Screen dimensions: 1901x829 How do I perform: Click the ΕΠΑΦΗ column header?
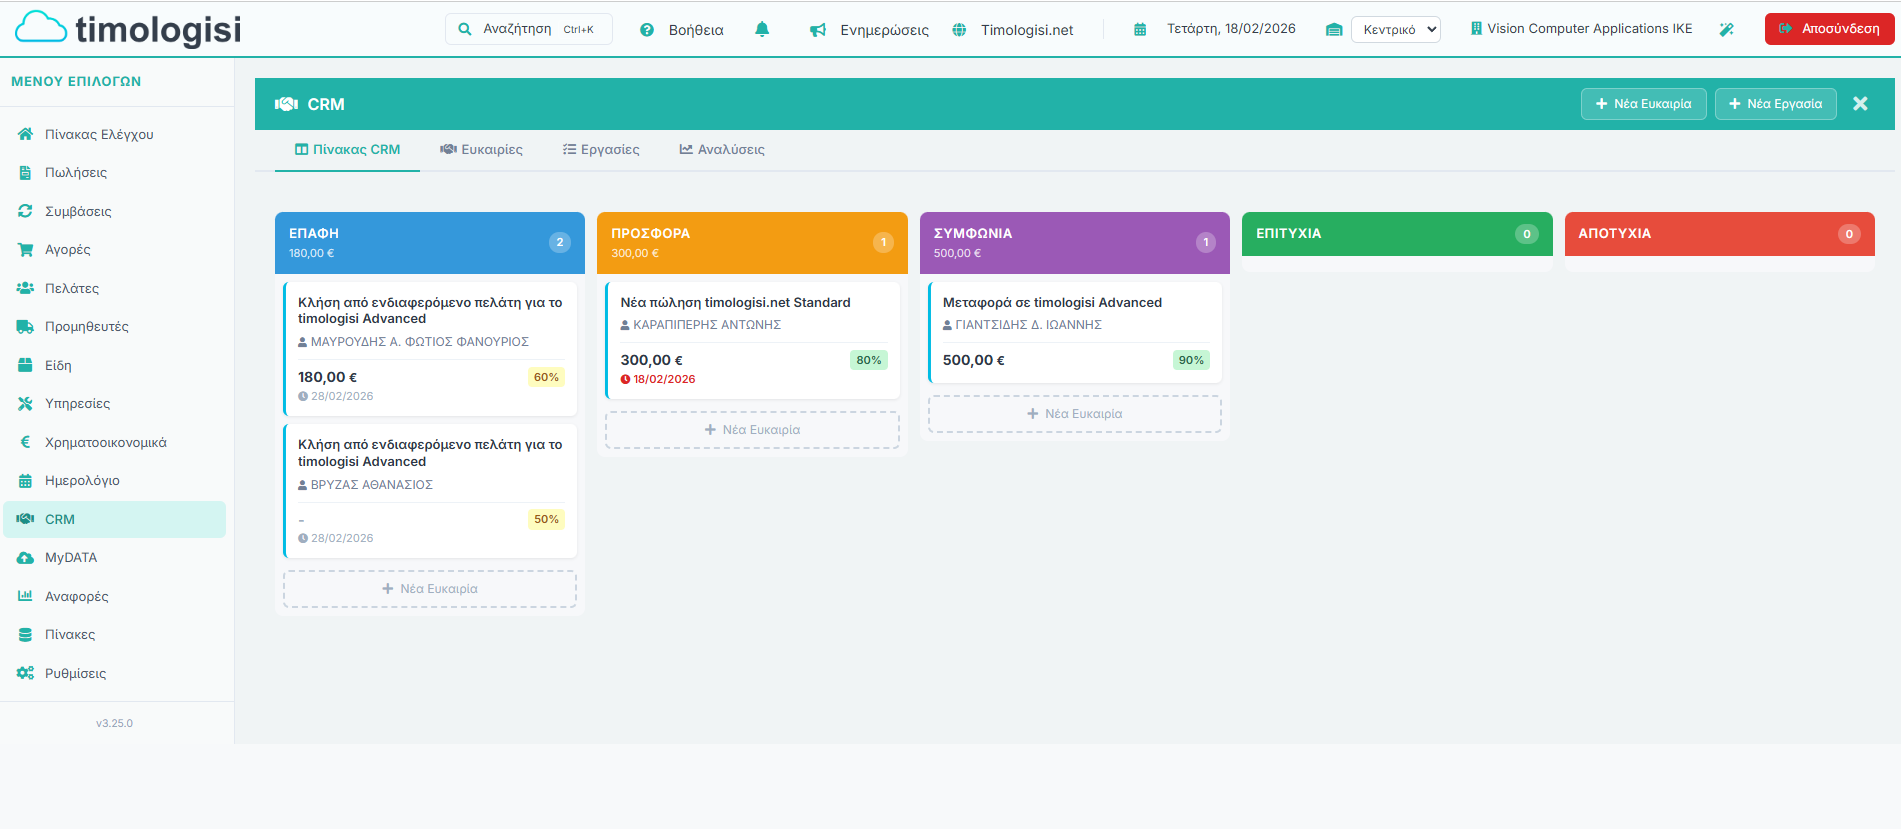(430, 242)
